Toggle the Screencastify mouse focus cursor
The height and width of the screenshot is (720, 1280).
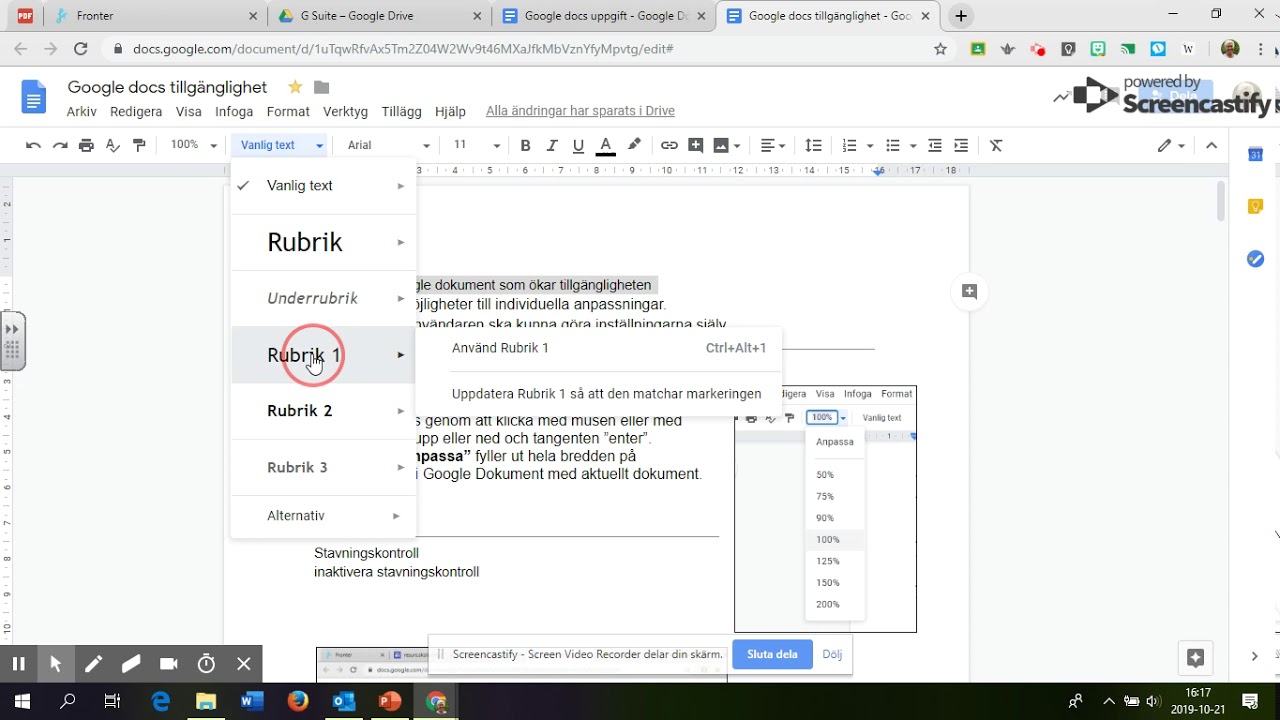tap(56, 664)
